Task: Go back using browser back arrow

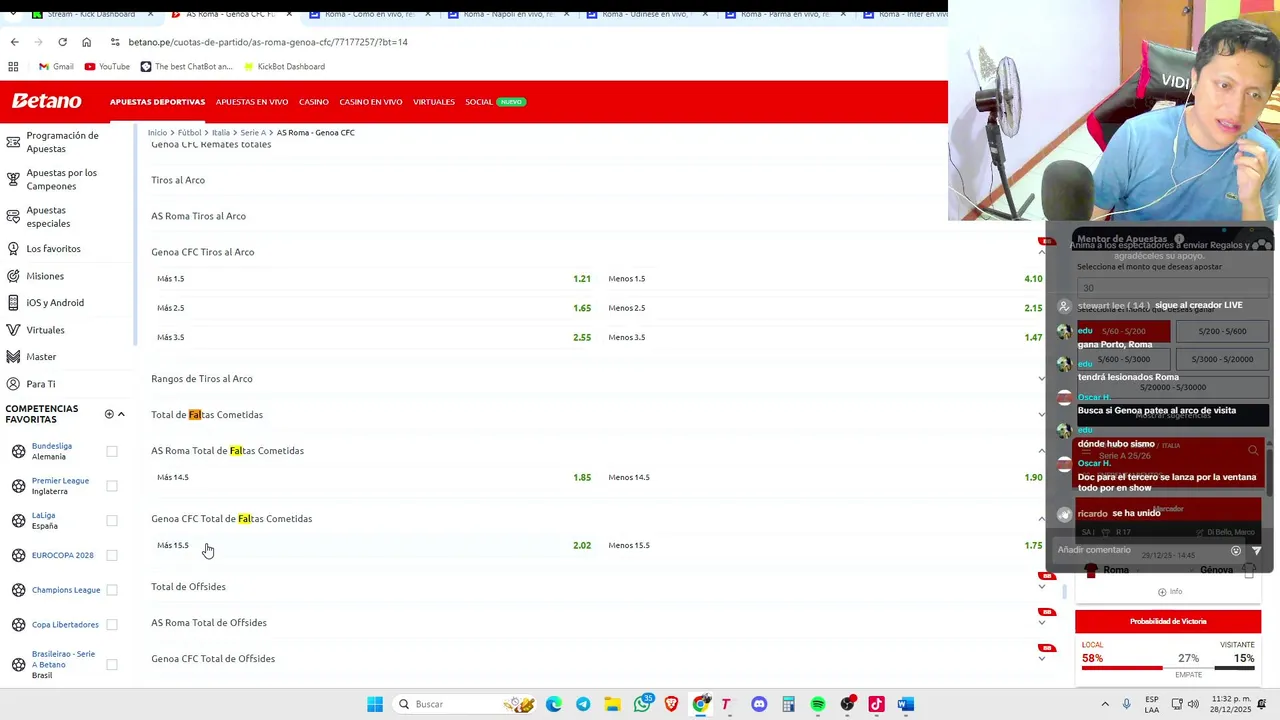Action: pyautogui.click(x=14, y=42)
